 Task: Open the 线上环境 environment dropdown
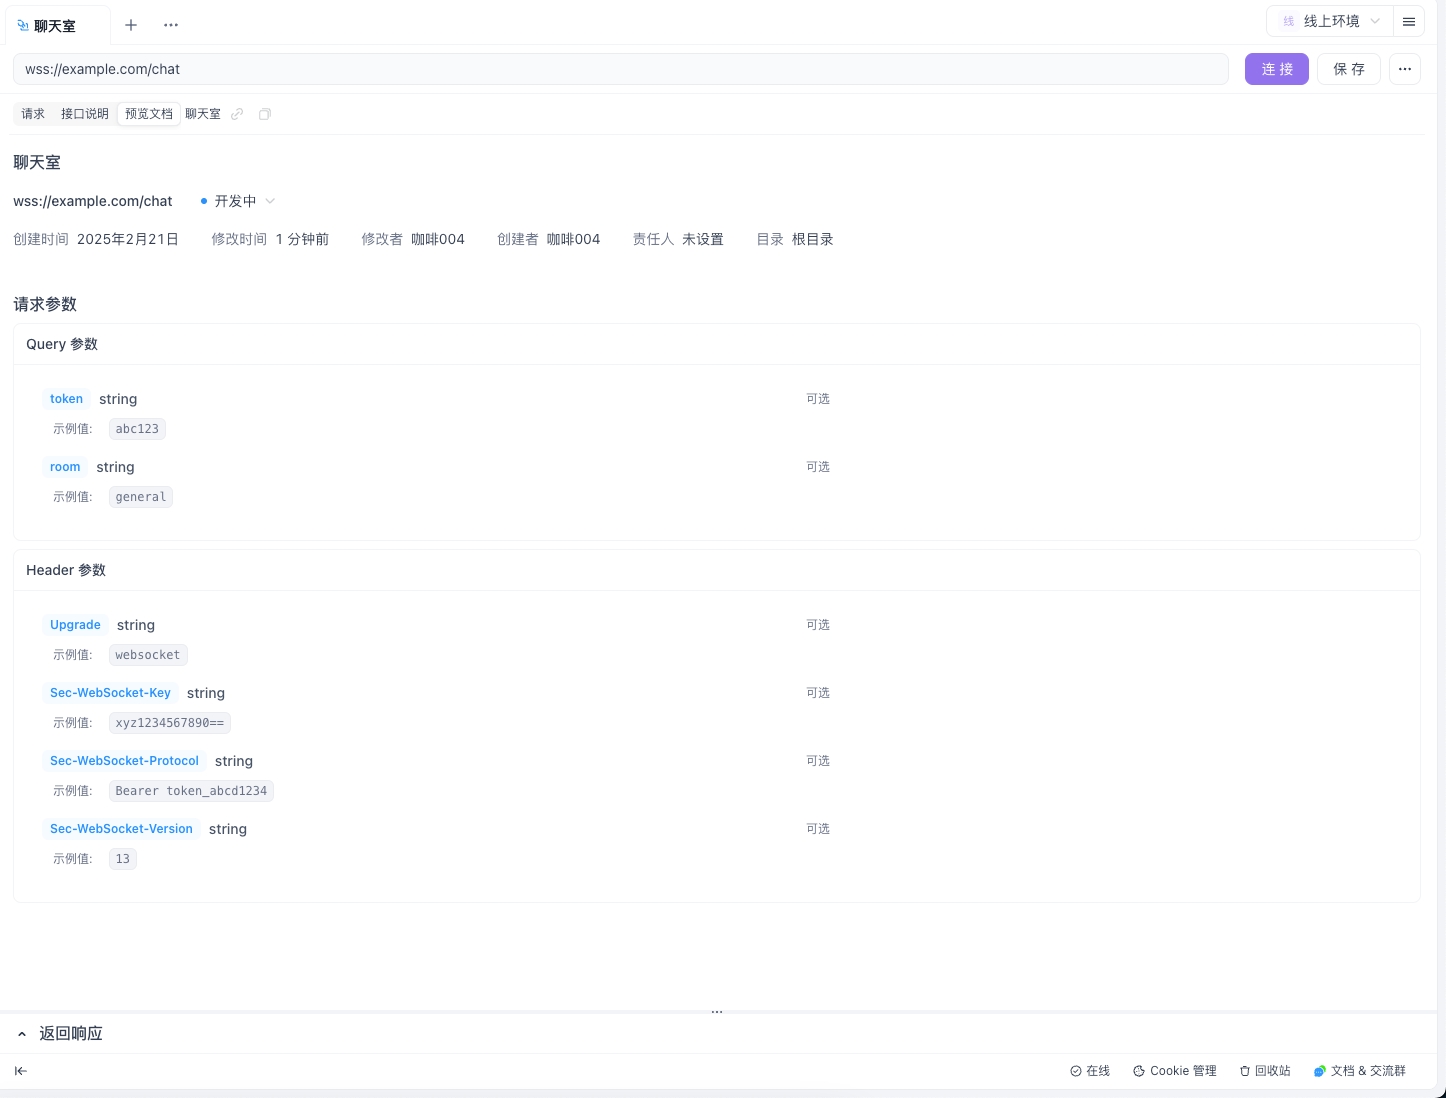(1330, 21)
